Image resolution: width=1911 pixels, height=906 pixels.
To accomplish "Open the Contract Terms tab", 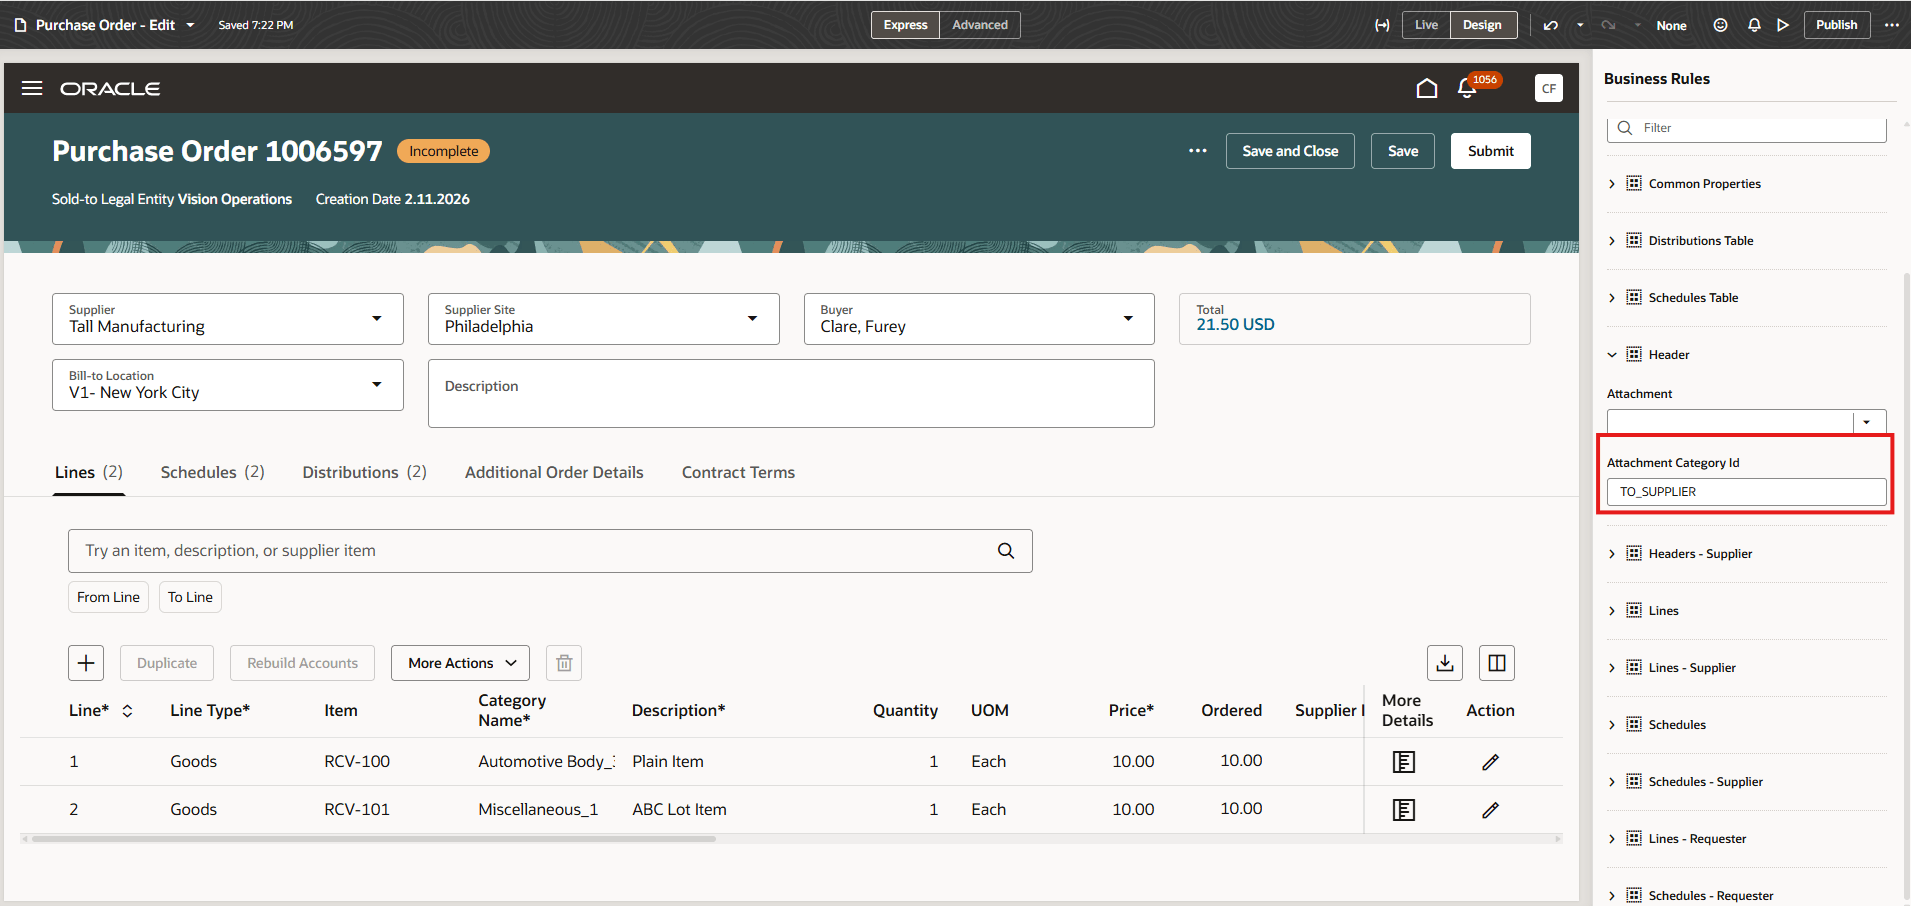I will click(x=738, y=471).
